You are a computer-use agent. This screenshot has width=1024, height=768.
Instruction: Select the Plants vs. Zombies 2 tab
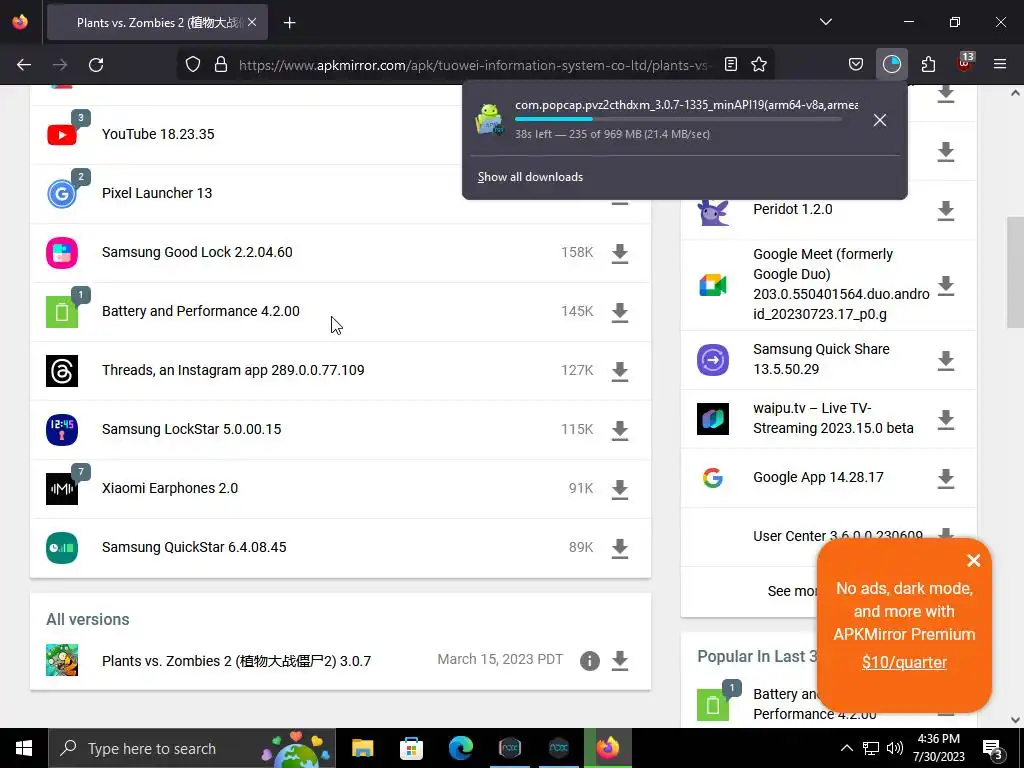point(157,22)
